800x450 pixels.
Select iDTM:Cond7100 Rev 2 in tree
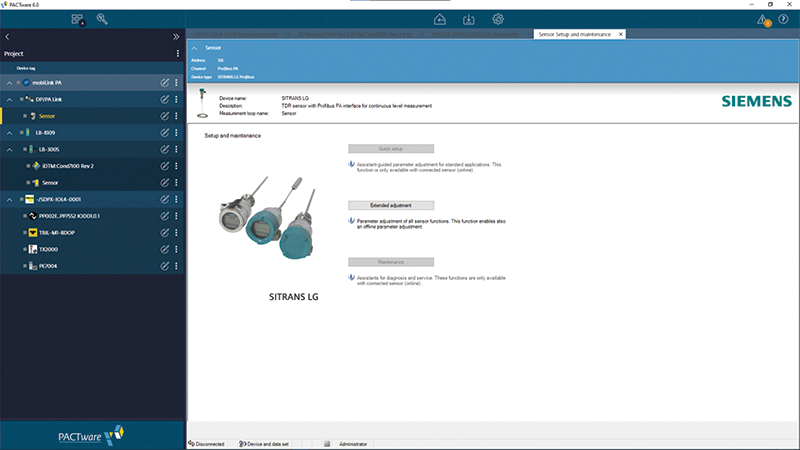[68, 166]
